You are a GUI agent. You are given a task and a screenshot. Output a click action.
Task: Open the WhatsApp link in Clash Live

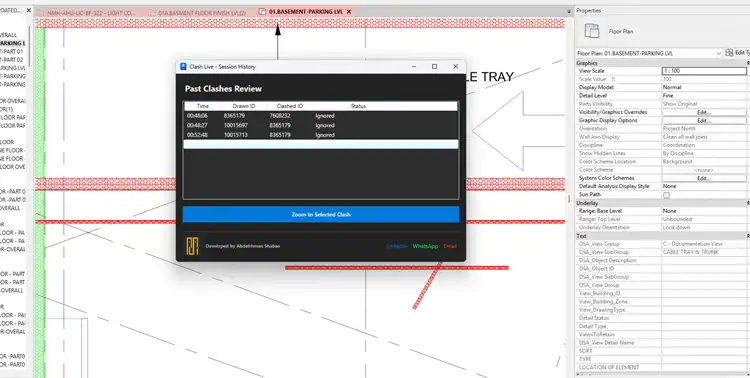(x=425, y=246)
